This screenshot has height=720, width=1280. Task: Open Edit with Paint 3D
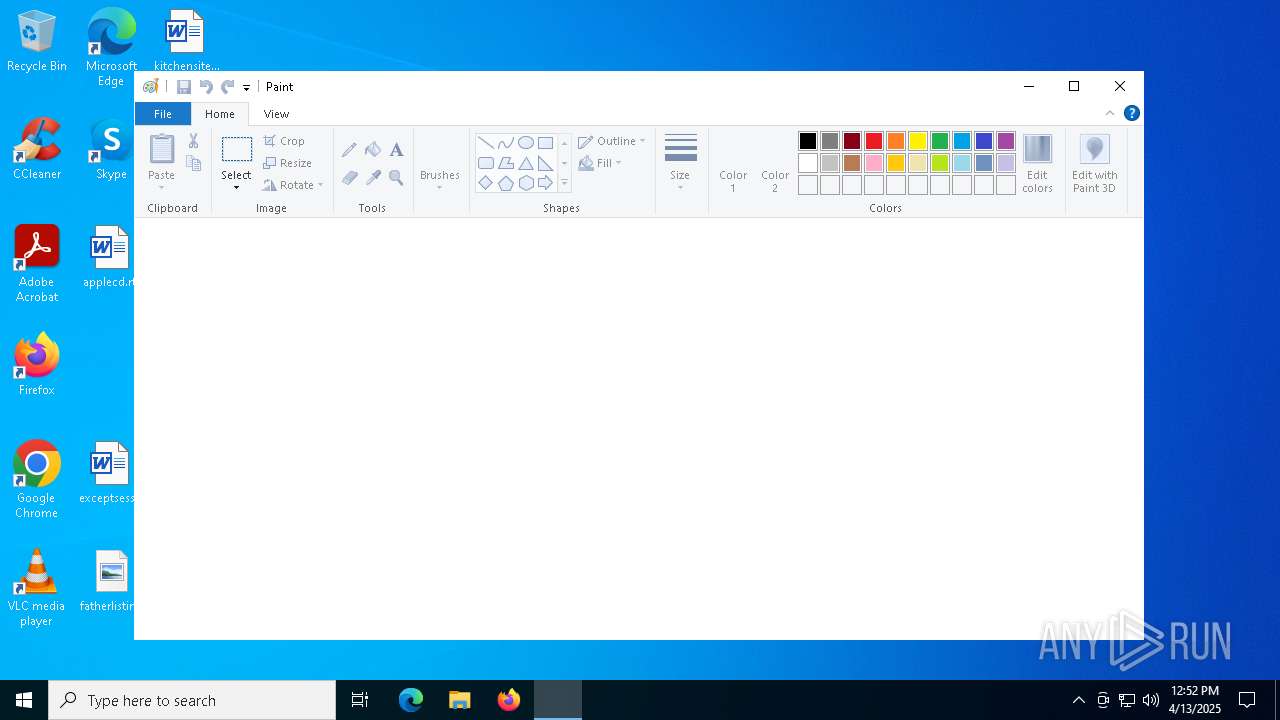tap(1095, 164)
